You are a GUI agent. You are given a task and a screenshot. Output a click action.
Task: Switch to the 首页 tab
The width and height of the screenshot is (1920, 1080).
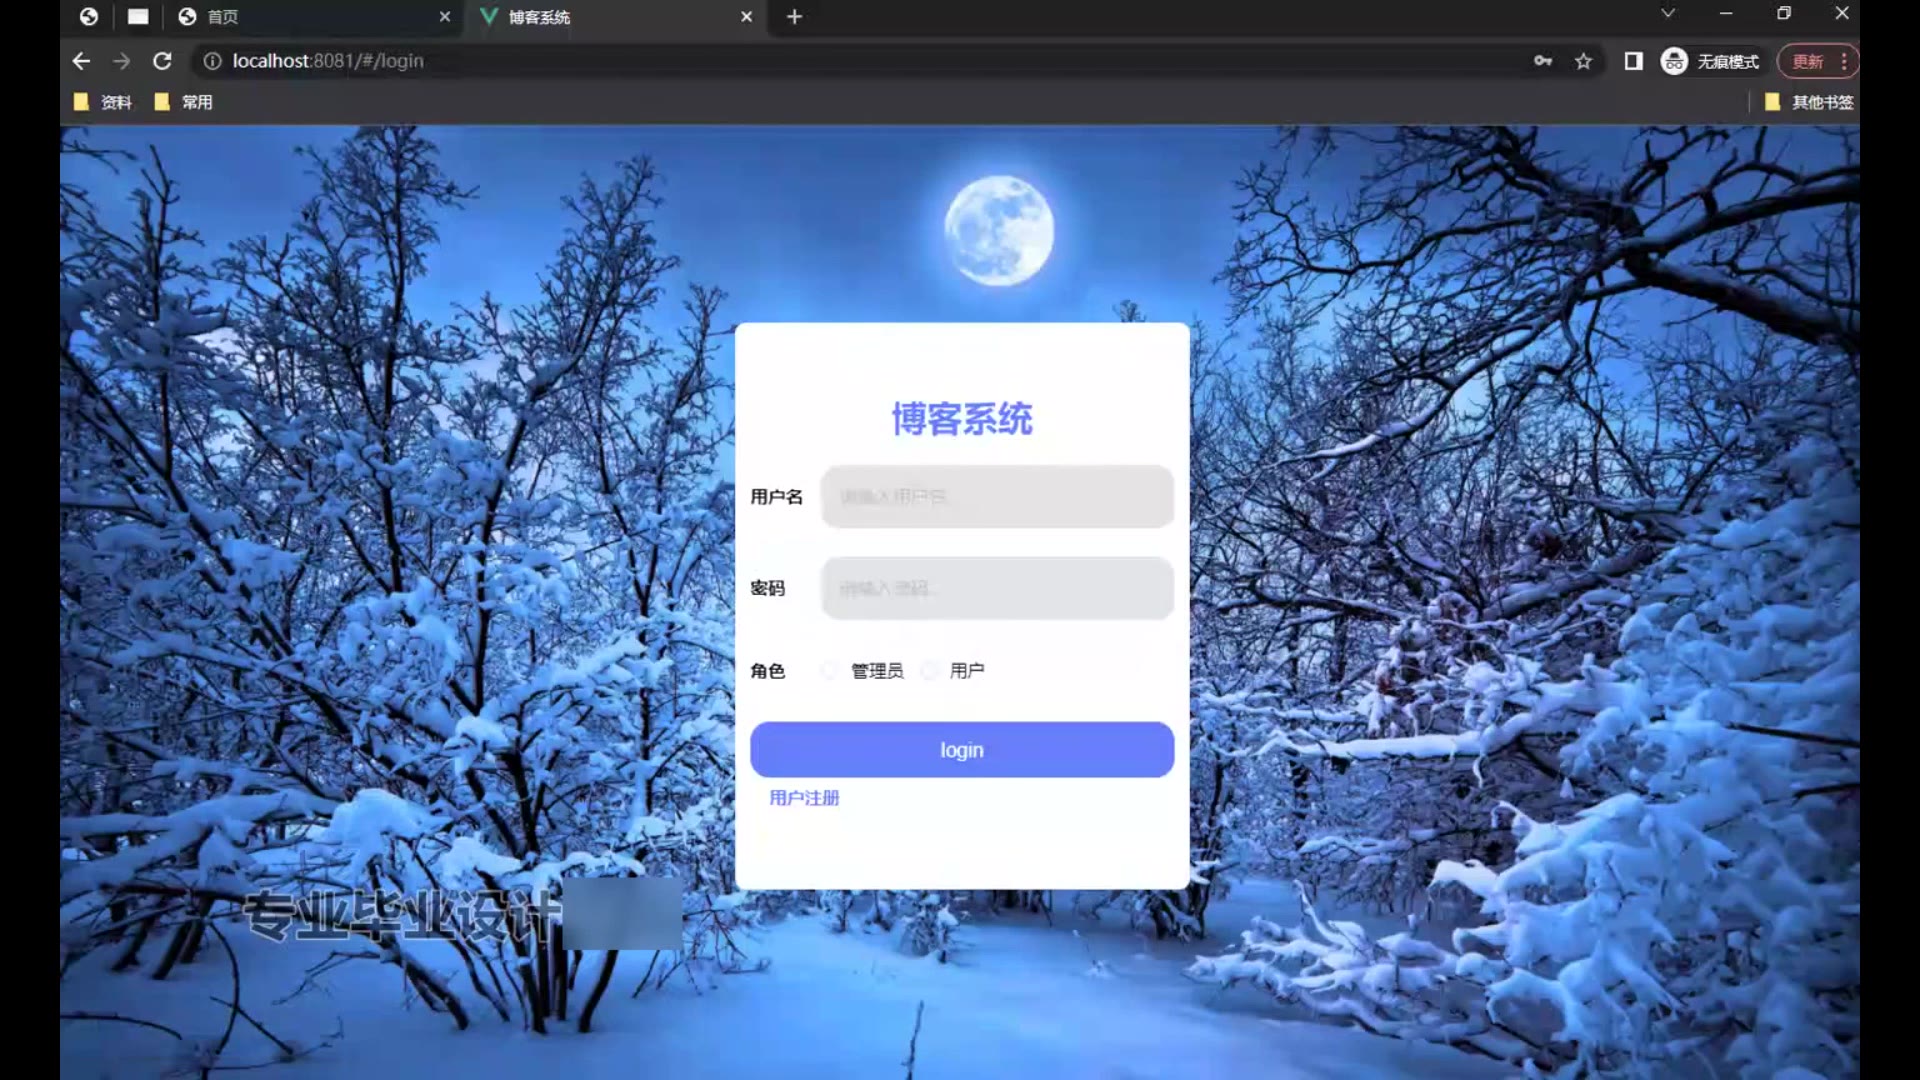click(x=300, y=17)
